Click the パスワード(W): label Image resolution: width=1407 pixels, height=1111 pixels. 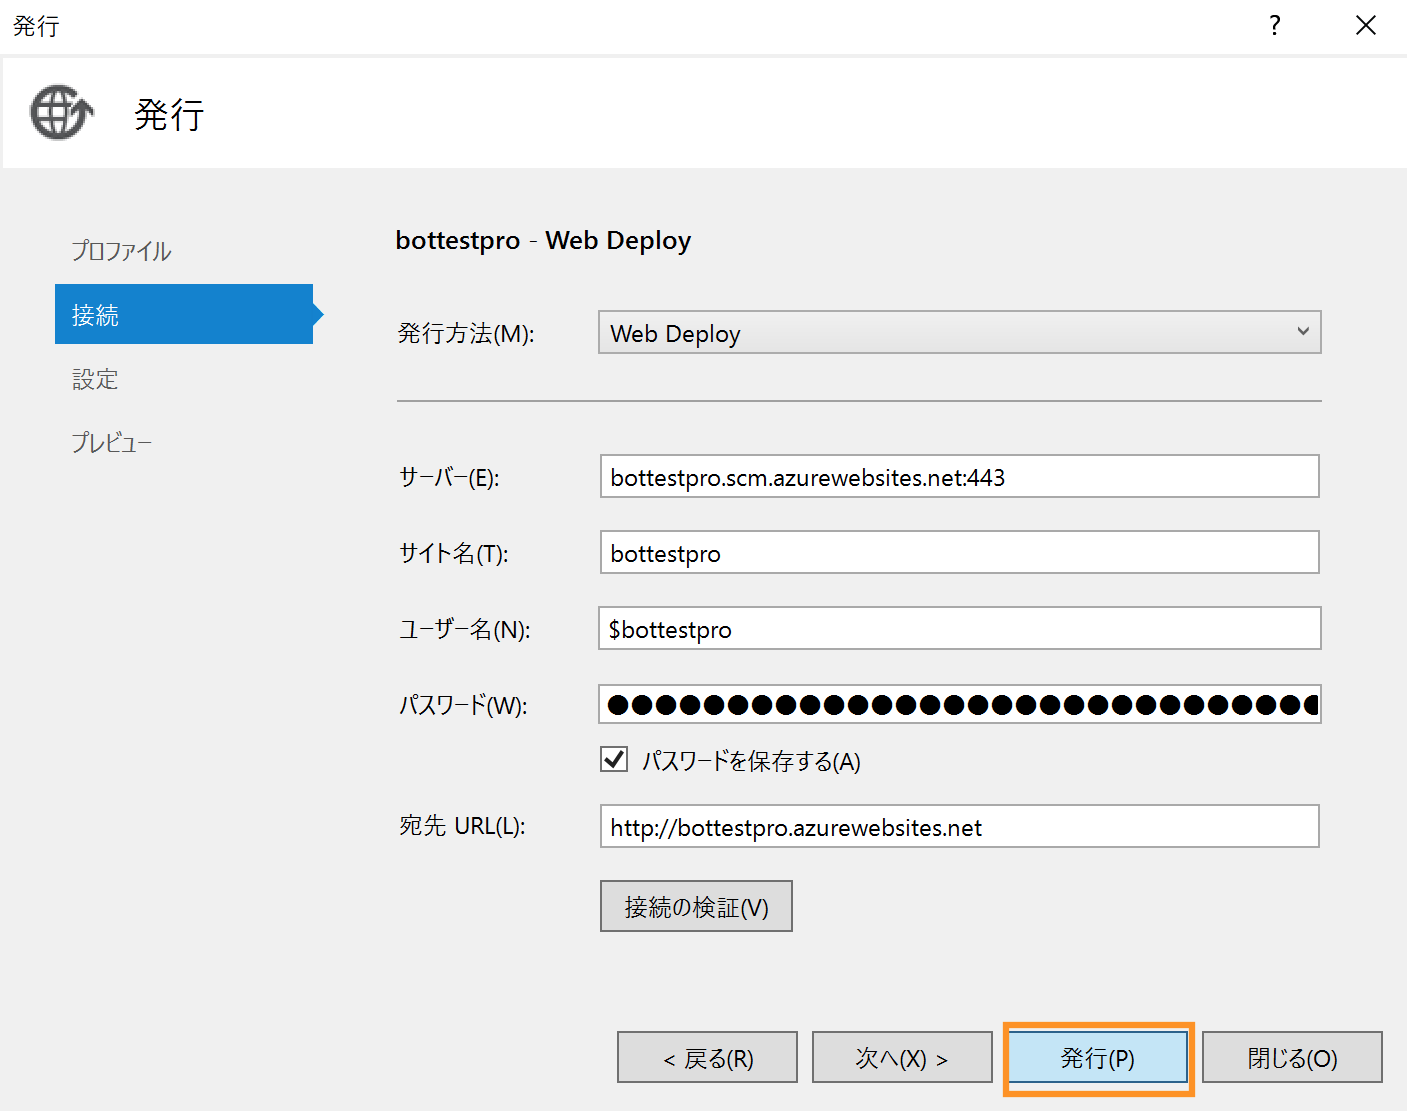pyautogui.click(x=463, y=705)
